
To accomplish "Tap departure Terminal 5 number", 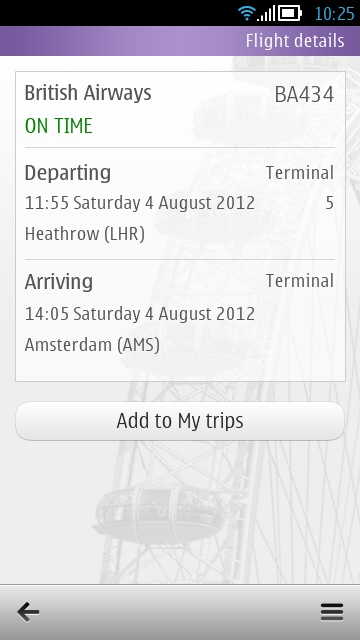I will pyautogui.click(x=329, y=203).
